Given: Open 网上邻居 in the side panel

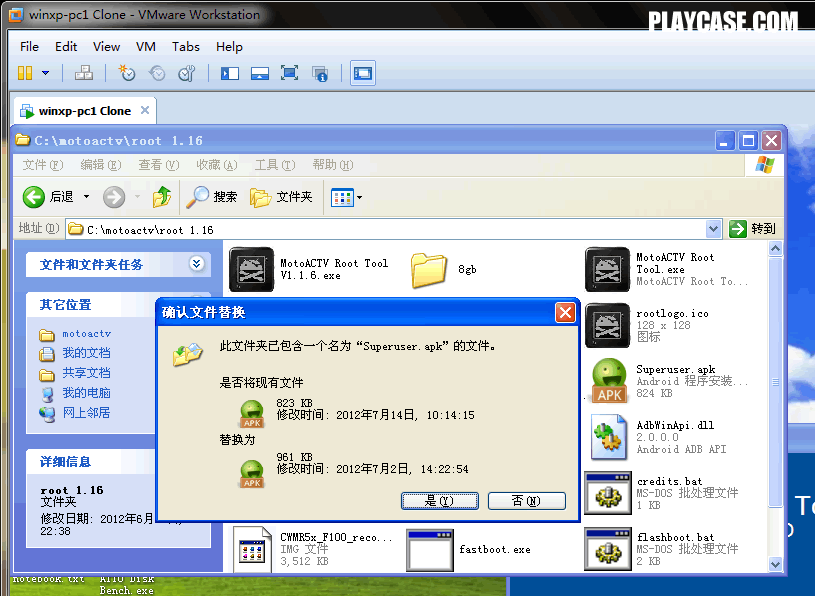Looking at the screenshot, I should tap(86, 413).
